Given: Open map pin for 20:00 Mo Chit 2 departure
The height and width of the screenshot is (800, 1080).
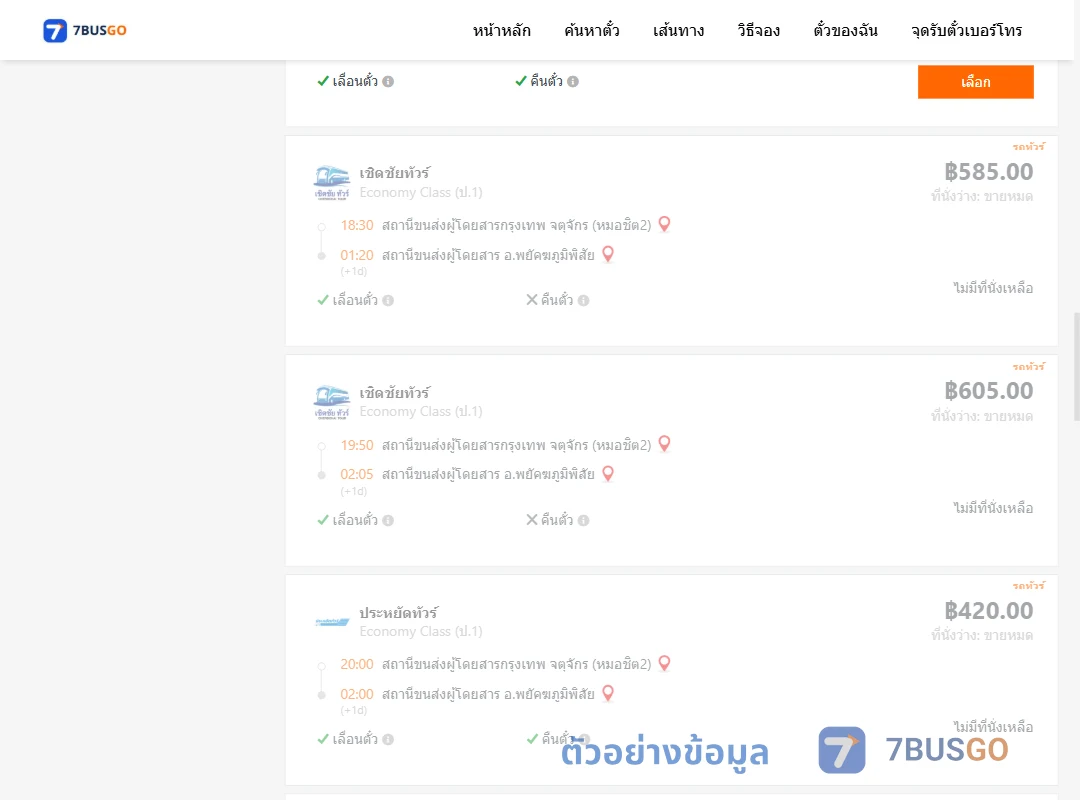Looking at the screenshot, I should 664,664.
